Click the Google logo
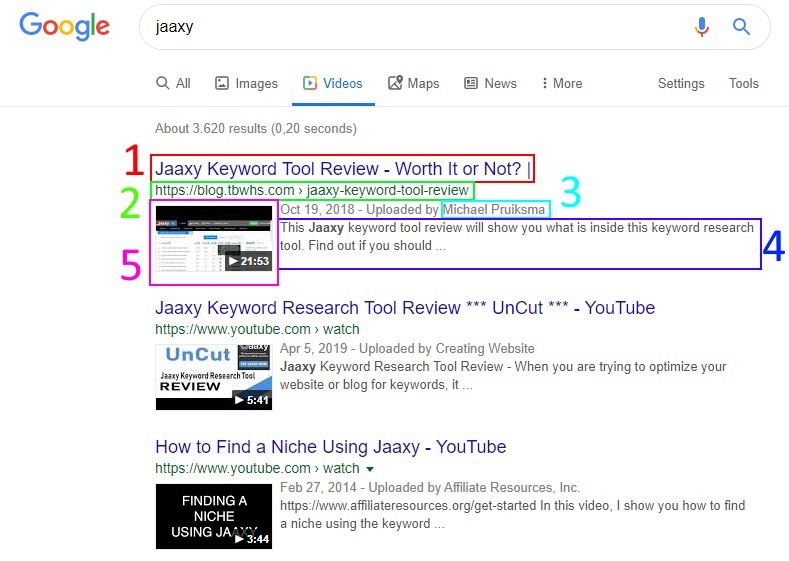 (x=64, y=26)
